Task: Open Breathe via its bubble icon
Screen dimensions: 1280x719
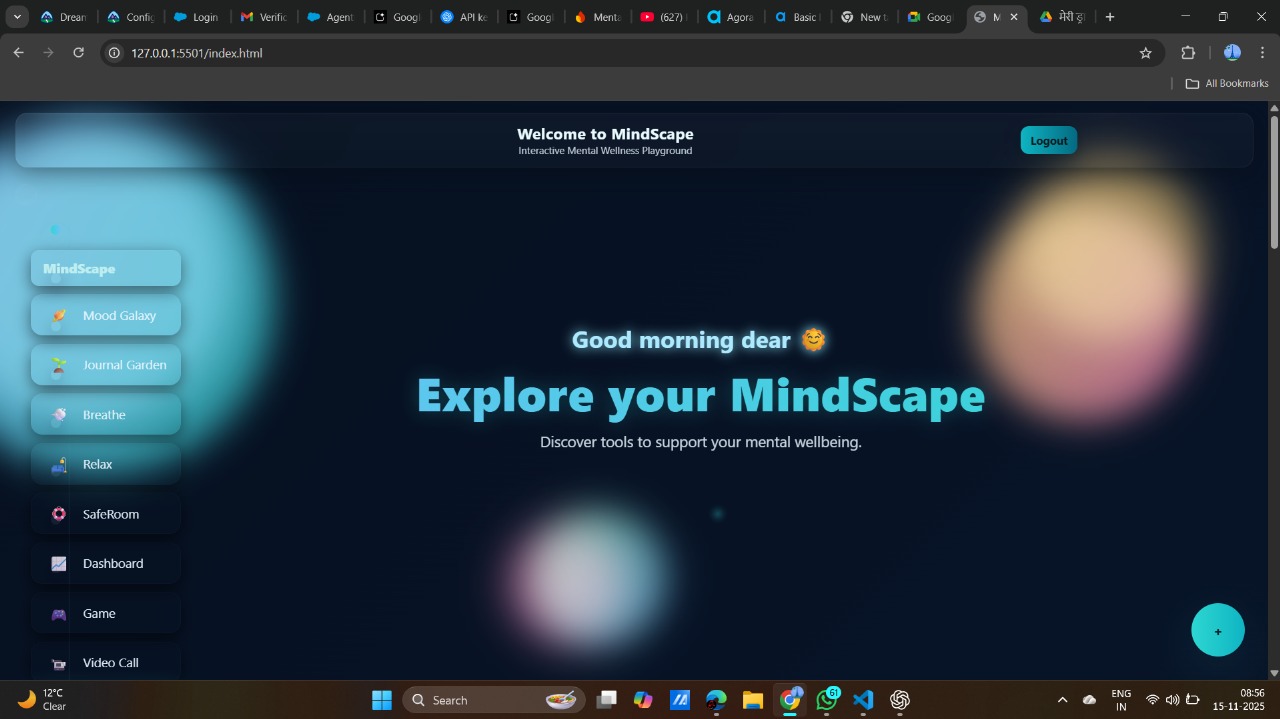Action: tap(59, 414)
